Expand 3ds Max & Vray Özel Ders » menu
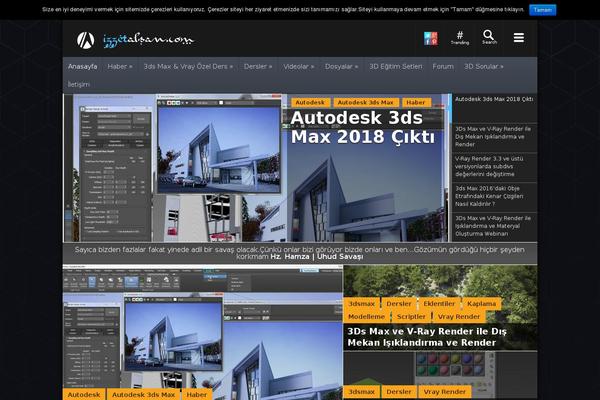The height and width of the screenshot is (400, 600). 188,66
